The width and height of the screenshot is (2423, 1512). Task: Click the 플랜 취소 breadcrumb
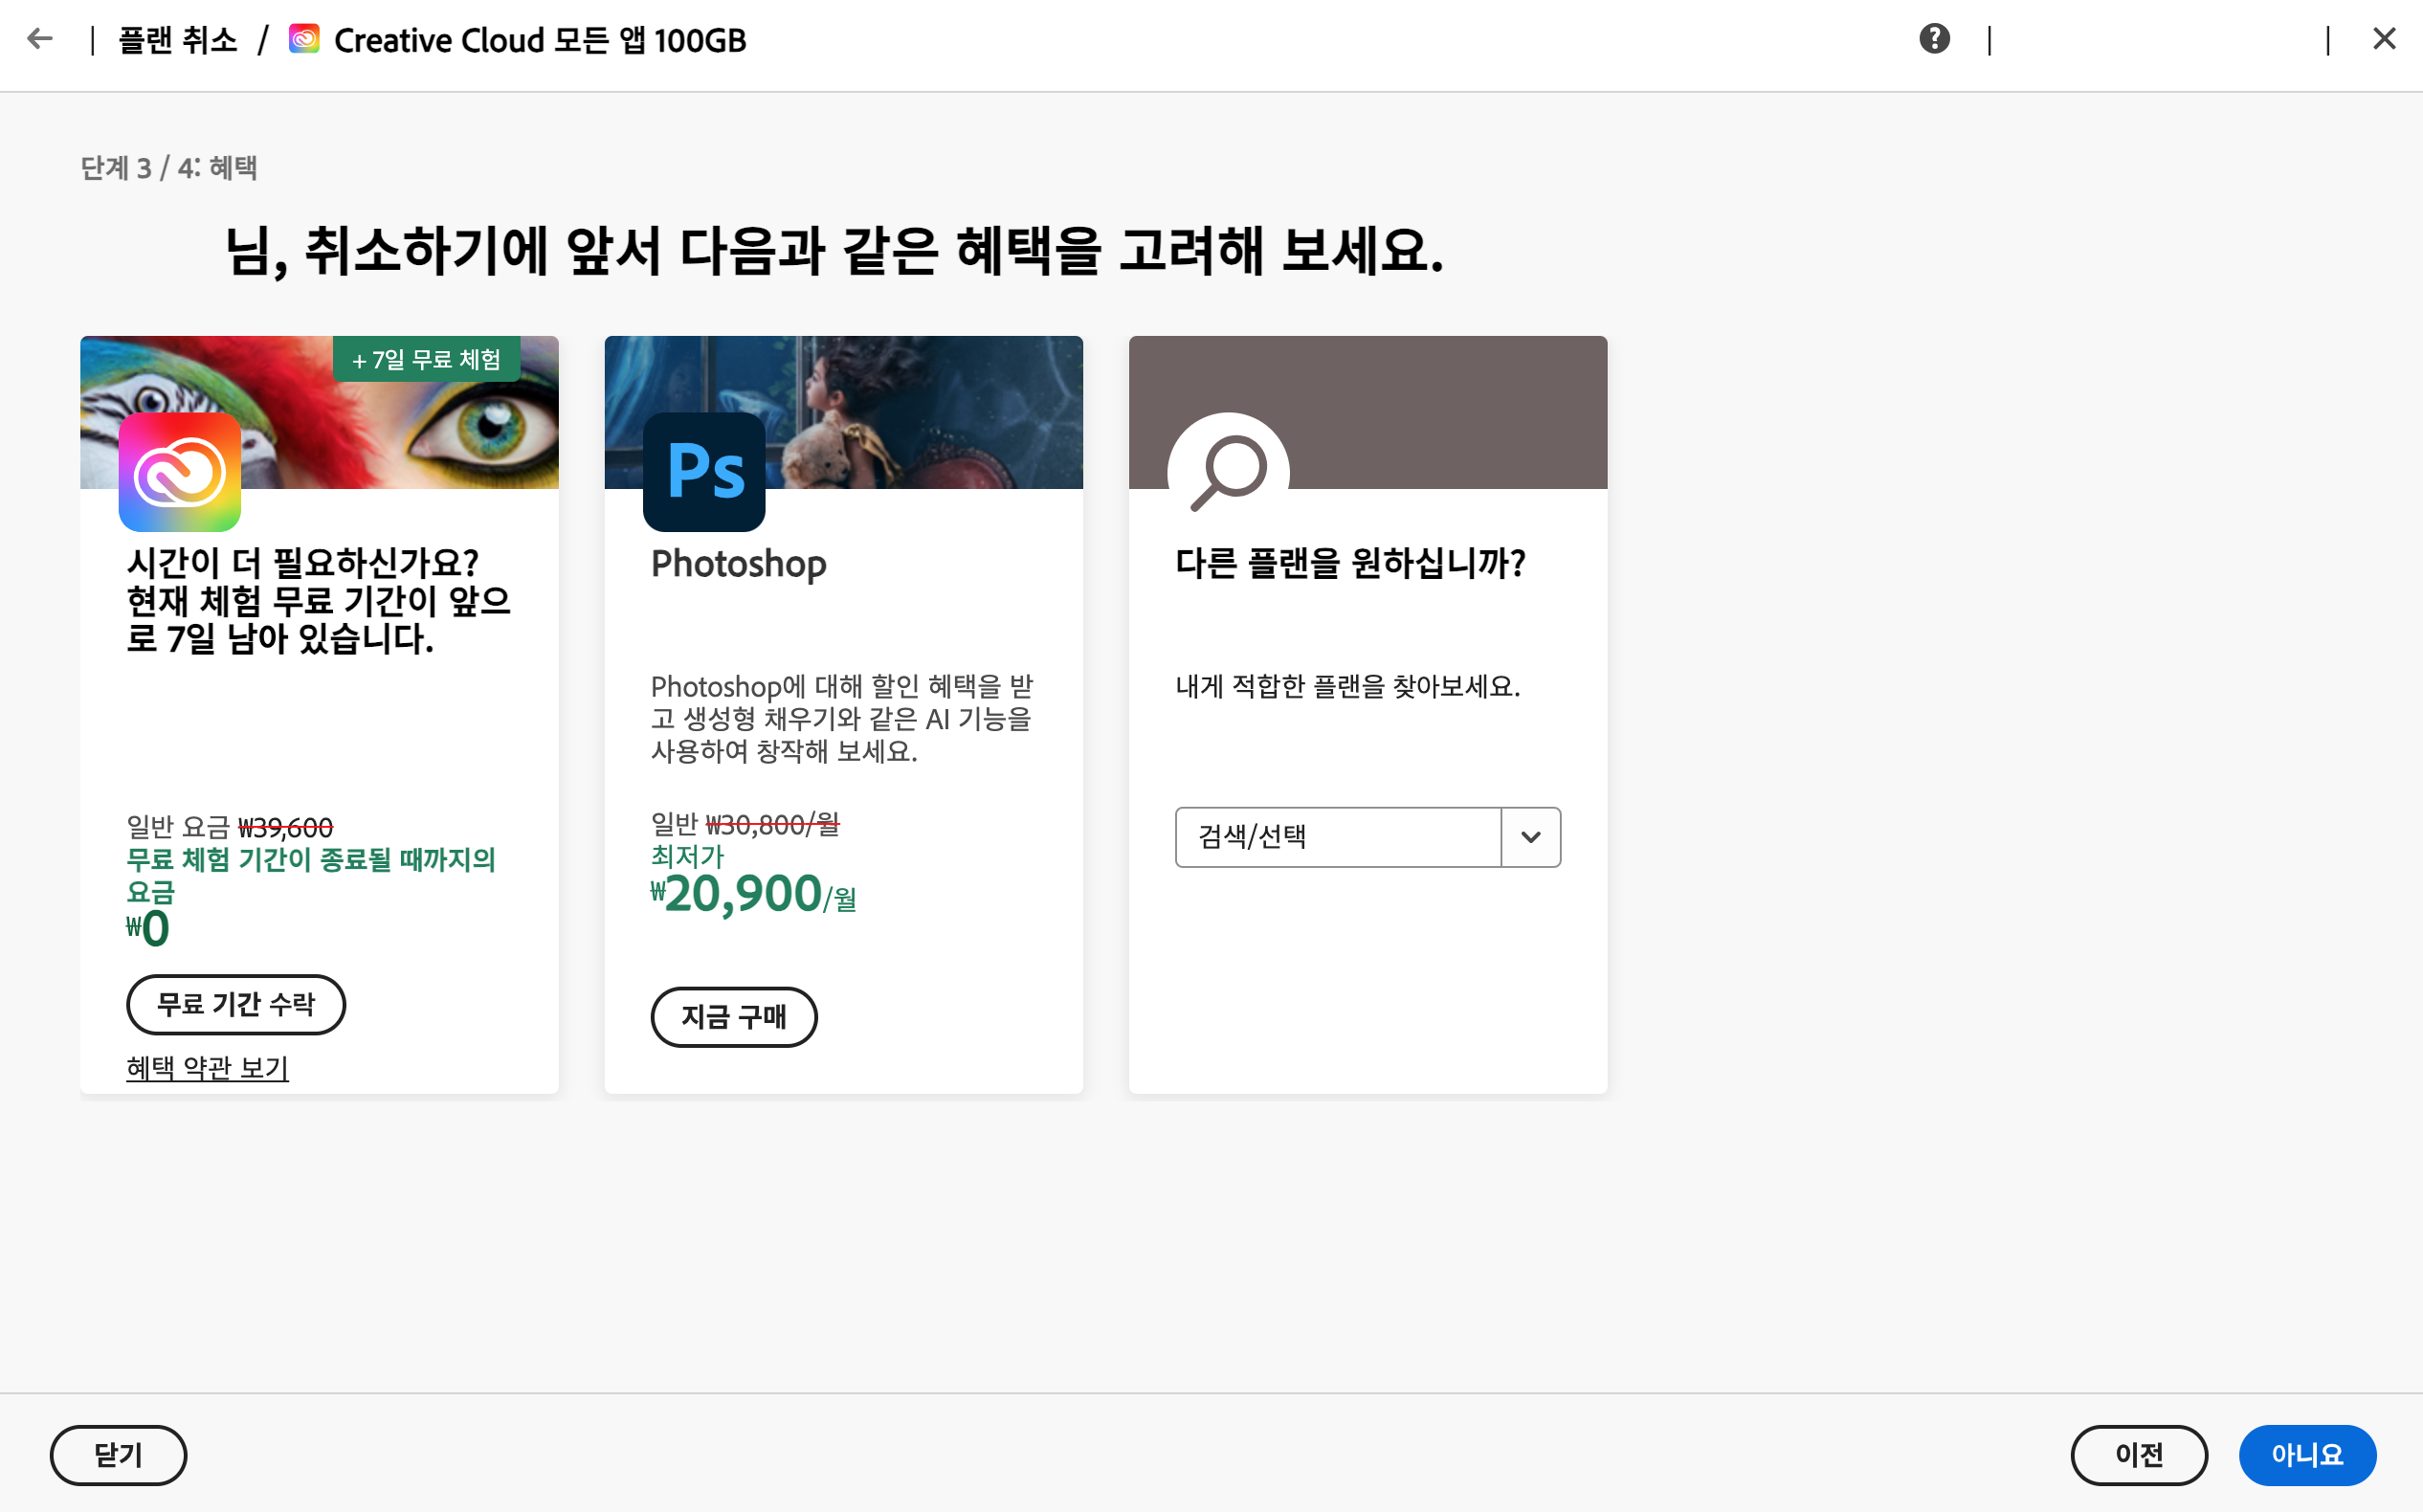pyautogui.click(x=178, y=40)
